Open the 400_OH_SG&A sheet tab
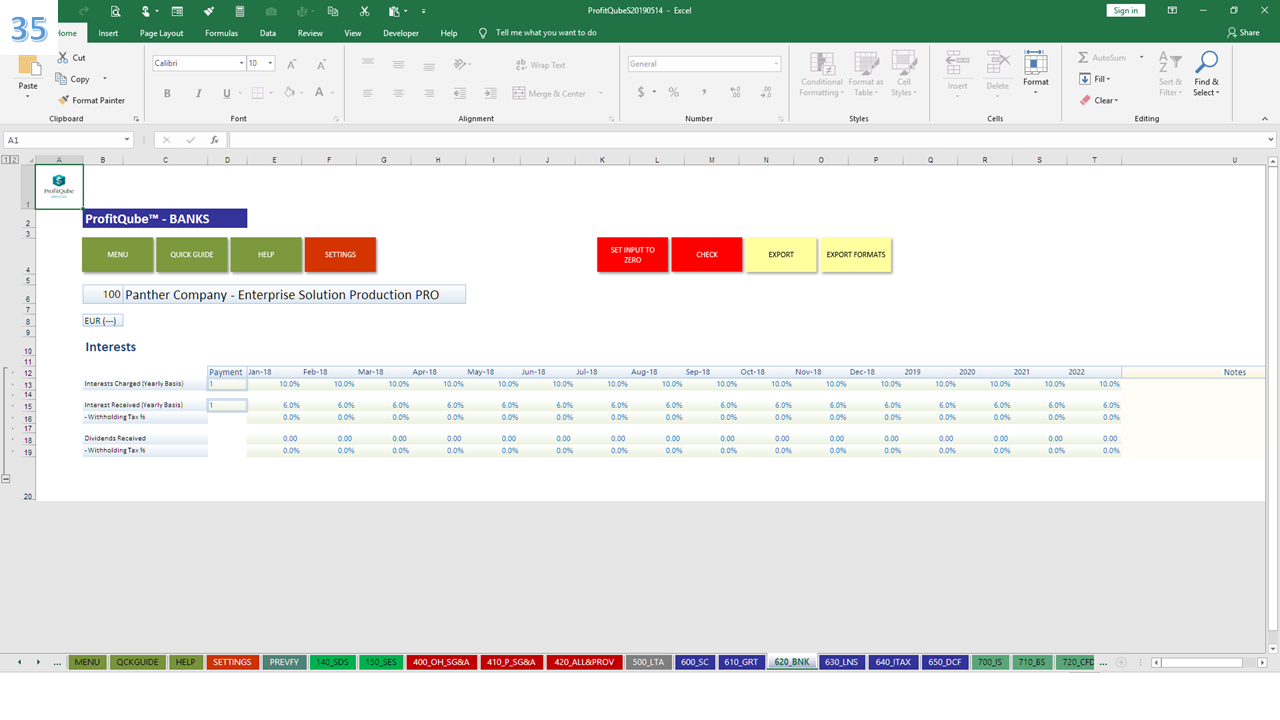The width and height of the screenshot is (1280, 720). pos(441,662)
